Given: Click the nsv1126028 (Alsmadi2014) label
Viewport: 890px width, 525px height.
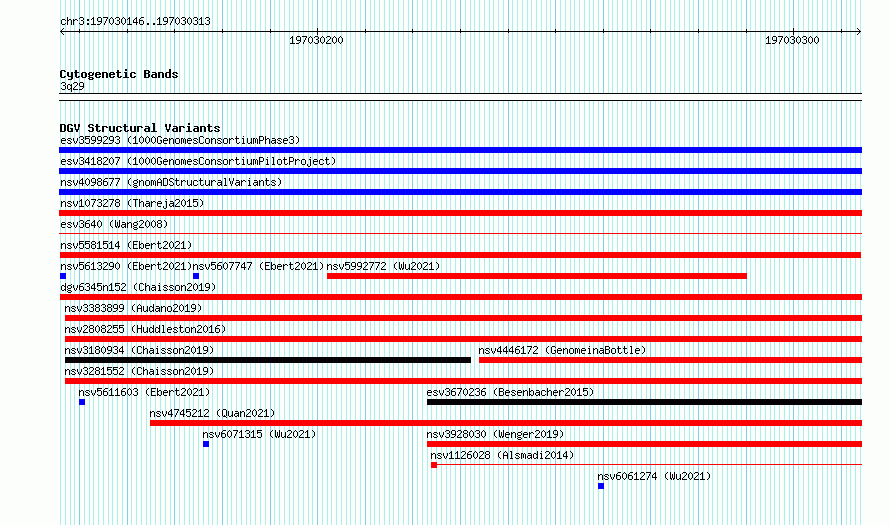Looking at the screenshot, I should click(x=502, y=455).
